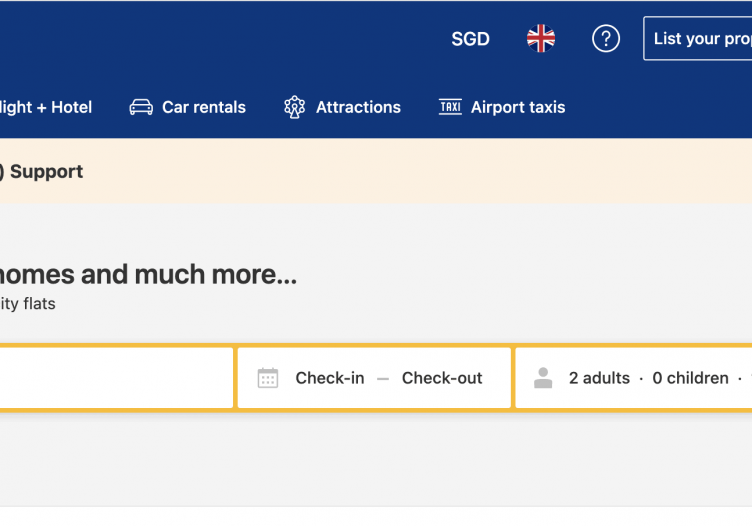Open the SGD currency selector

pos(470,39)
